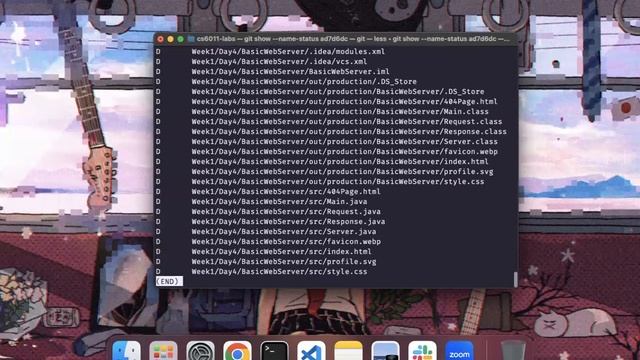
Task: Click the (END) pager indicator
Action: point(169,281)
